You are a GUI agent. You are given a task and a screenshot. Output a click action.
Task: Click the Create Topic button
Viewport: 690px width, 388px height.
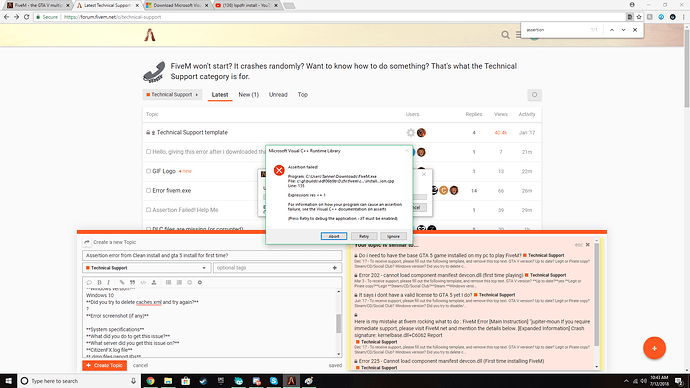point(105,365)
